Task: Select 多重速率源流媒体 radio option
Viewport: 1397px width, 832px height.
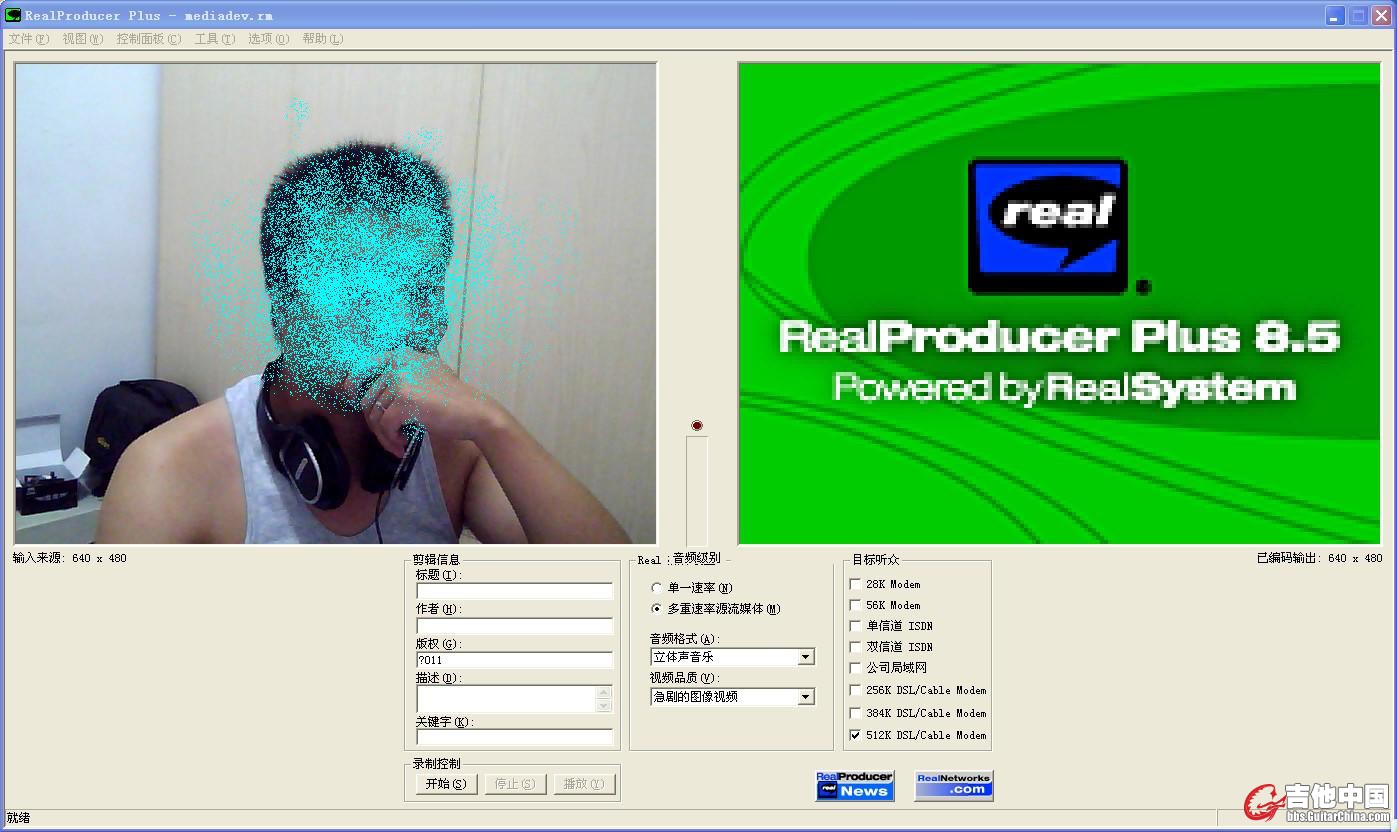Action: click(656, 609)
